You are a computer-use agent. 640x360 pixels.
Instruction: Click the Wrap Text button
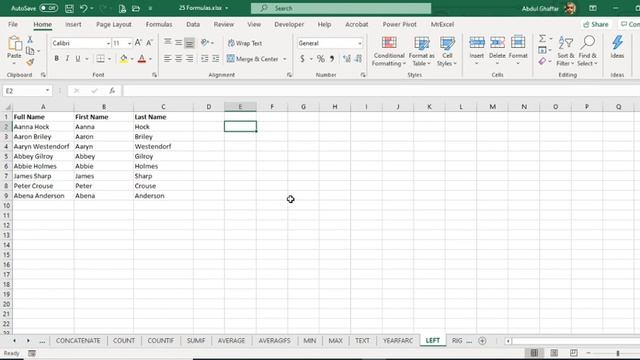[x=245, y=43]
